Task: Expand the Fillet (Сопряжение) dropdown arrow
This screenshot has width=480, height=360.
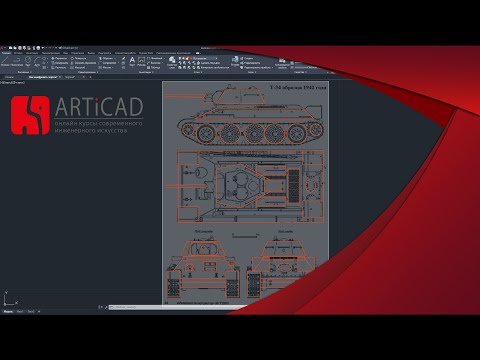Action: click(x=118, y=63)
